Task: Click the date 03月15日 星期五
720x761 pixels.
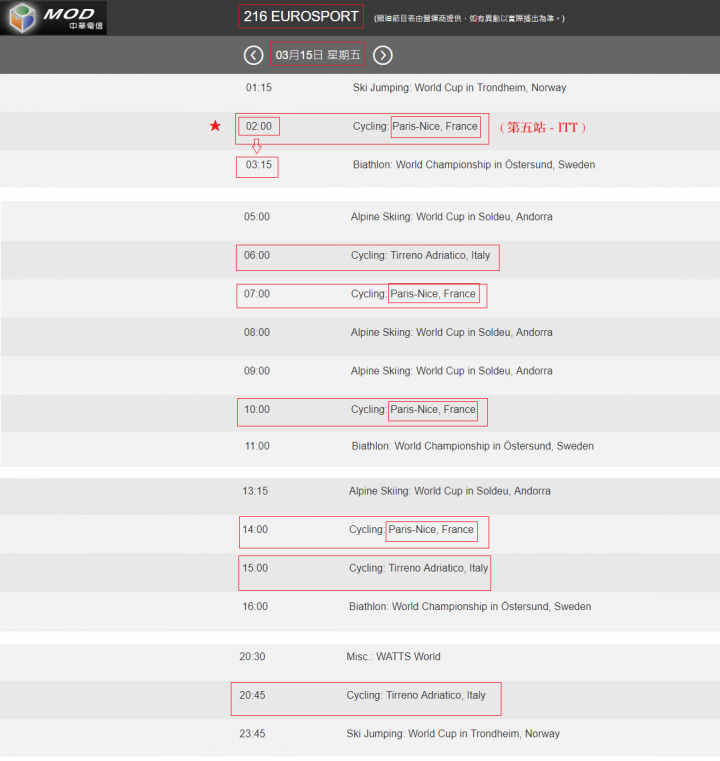Action: pos(318,55)
